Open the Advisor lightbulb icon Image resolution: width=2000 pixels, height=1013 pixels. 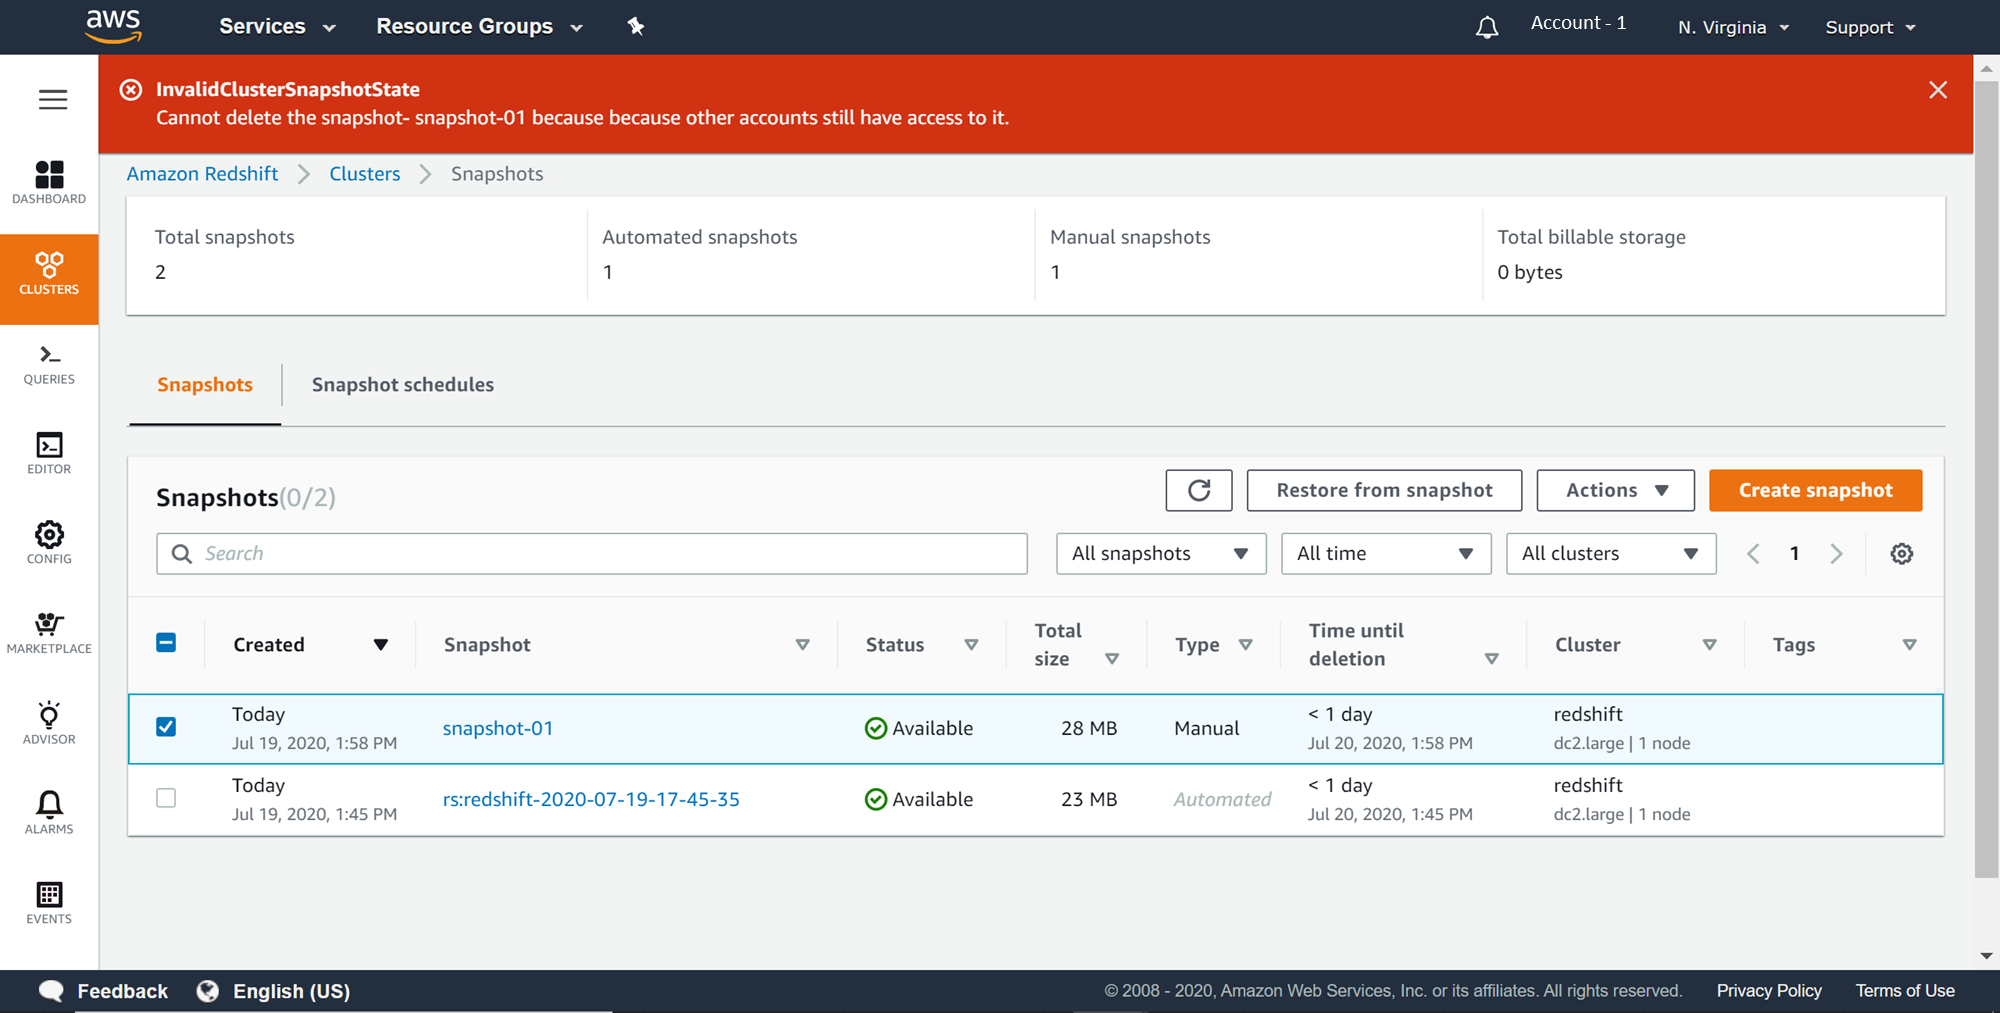click(49, 723)
